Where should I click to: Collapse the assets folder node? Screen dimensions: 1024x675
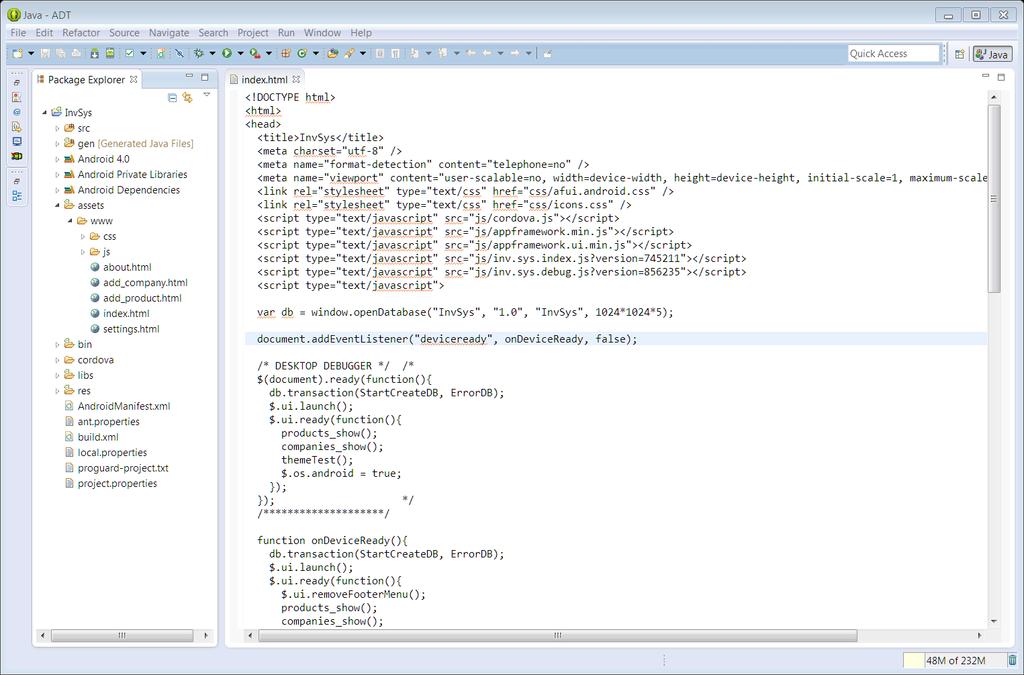[x=57, y=205]
